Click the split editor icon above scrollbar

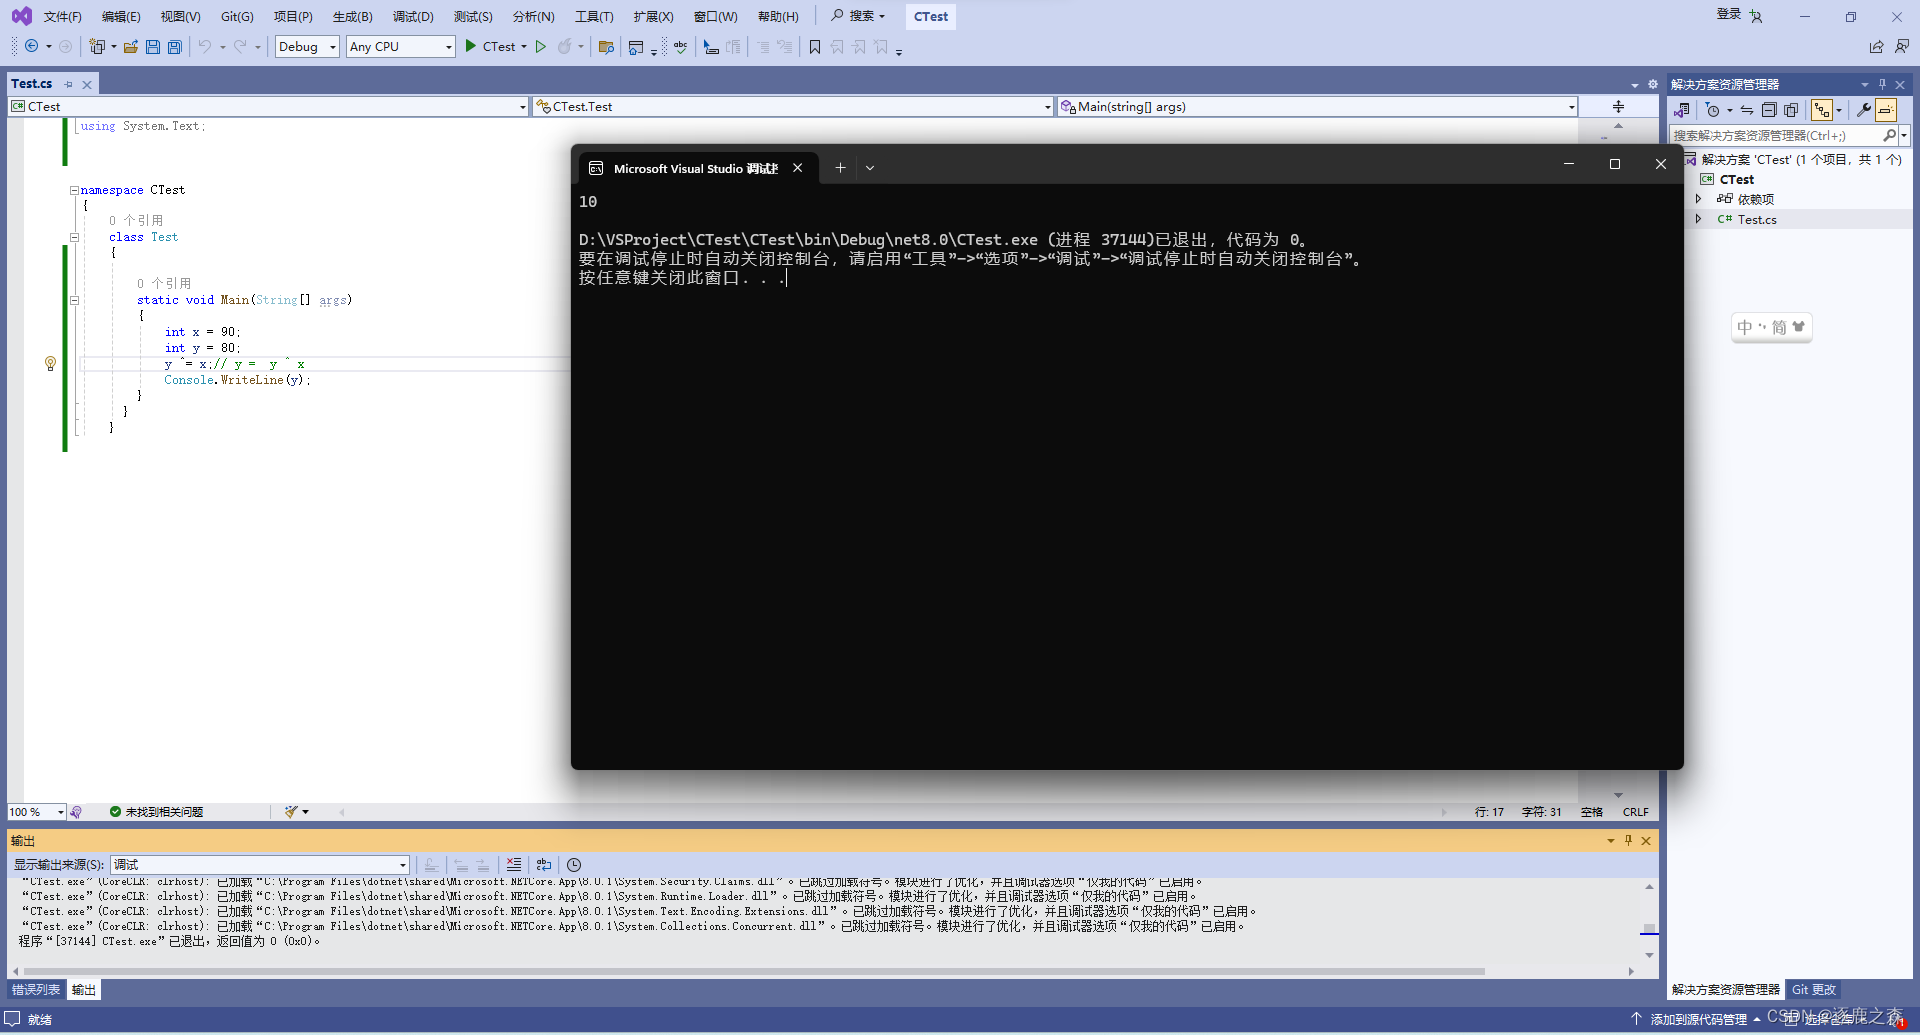pos(1618,106)
